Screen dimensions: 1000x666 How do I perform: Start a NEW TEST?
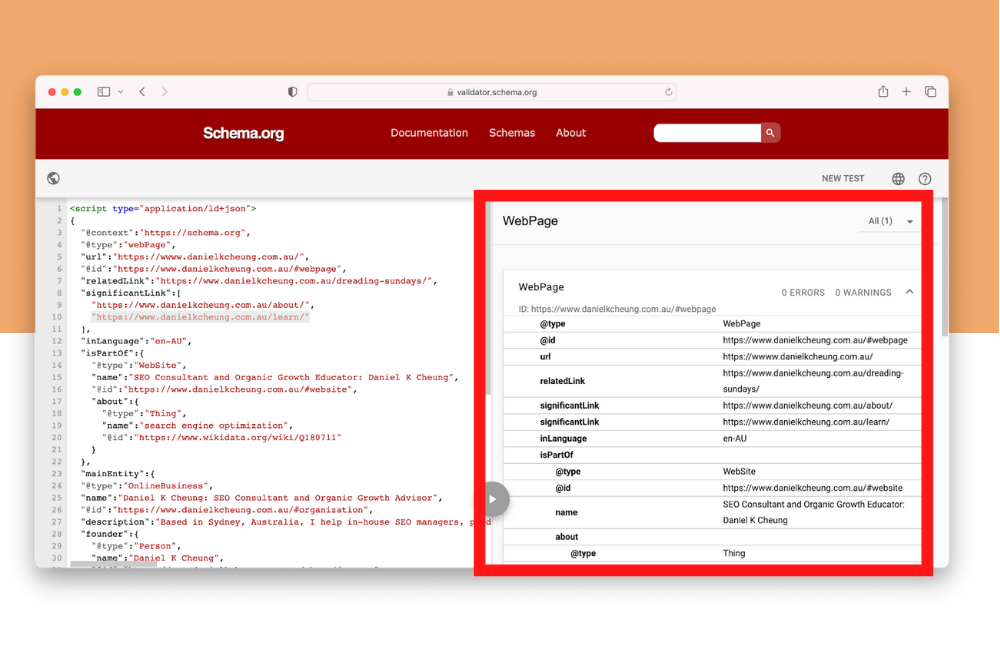click(x=843, y=178)
